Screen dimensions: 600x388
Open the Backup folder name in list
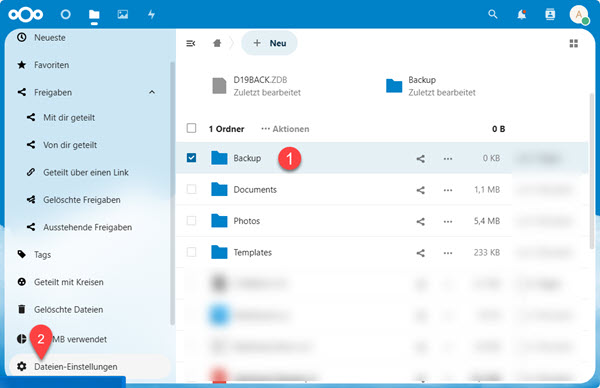pyautogui.click(x=247, y=158)
